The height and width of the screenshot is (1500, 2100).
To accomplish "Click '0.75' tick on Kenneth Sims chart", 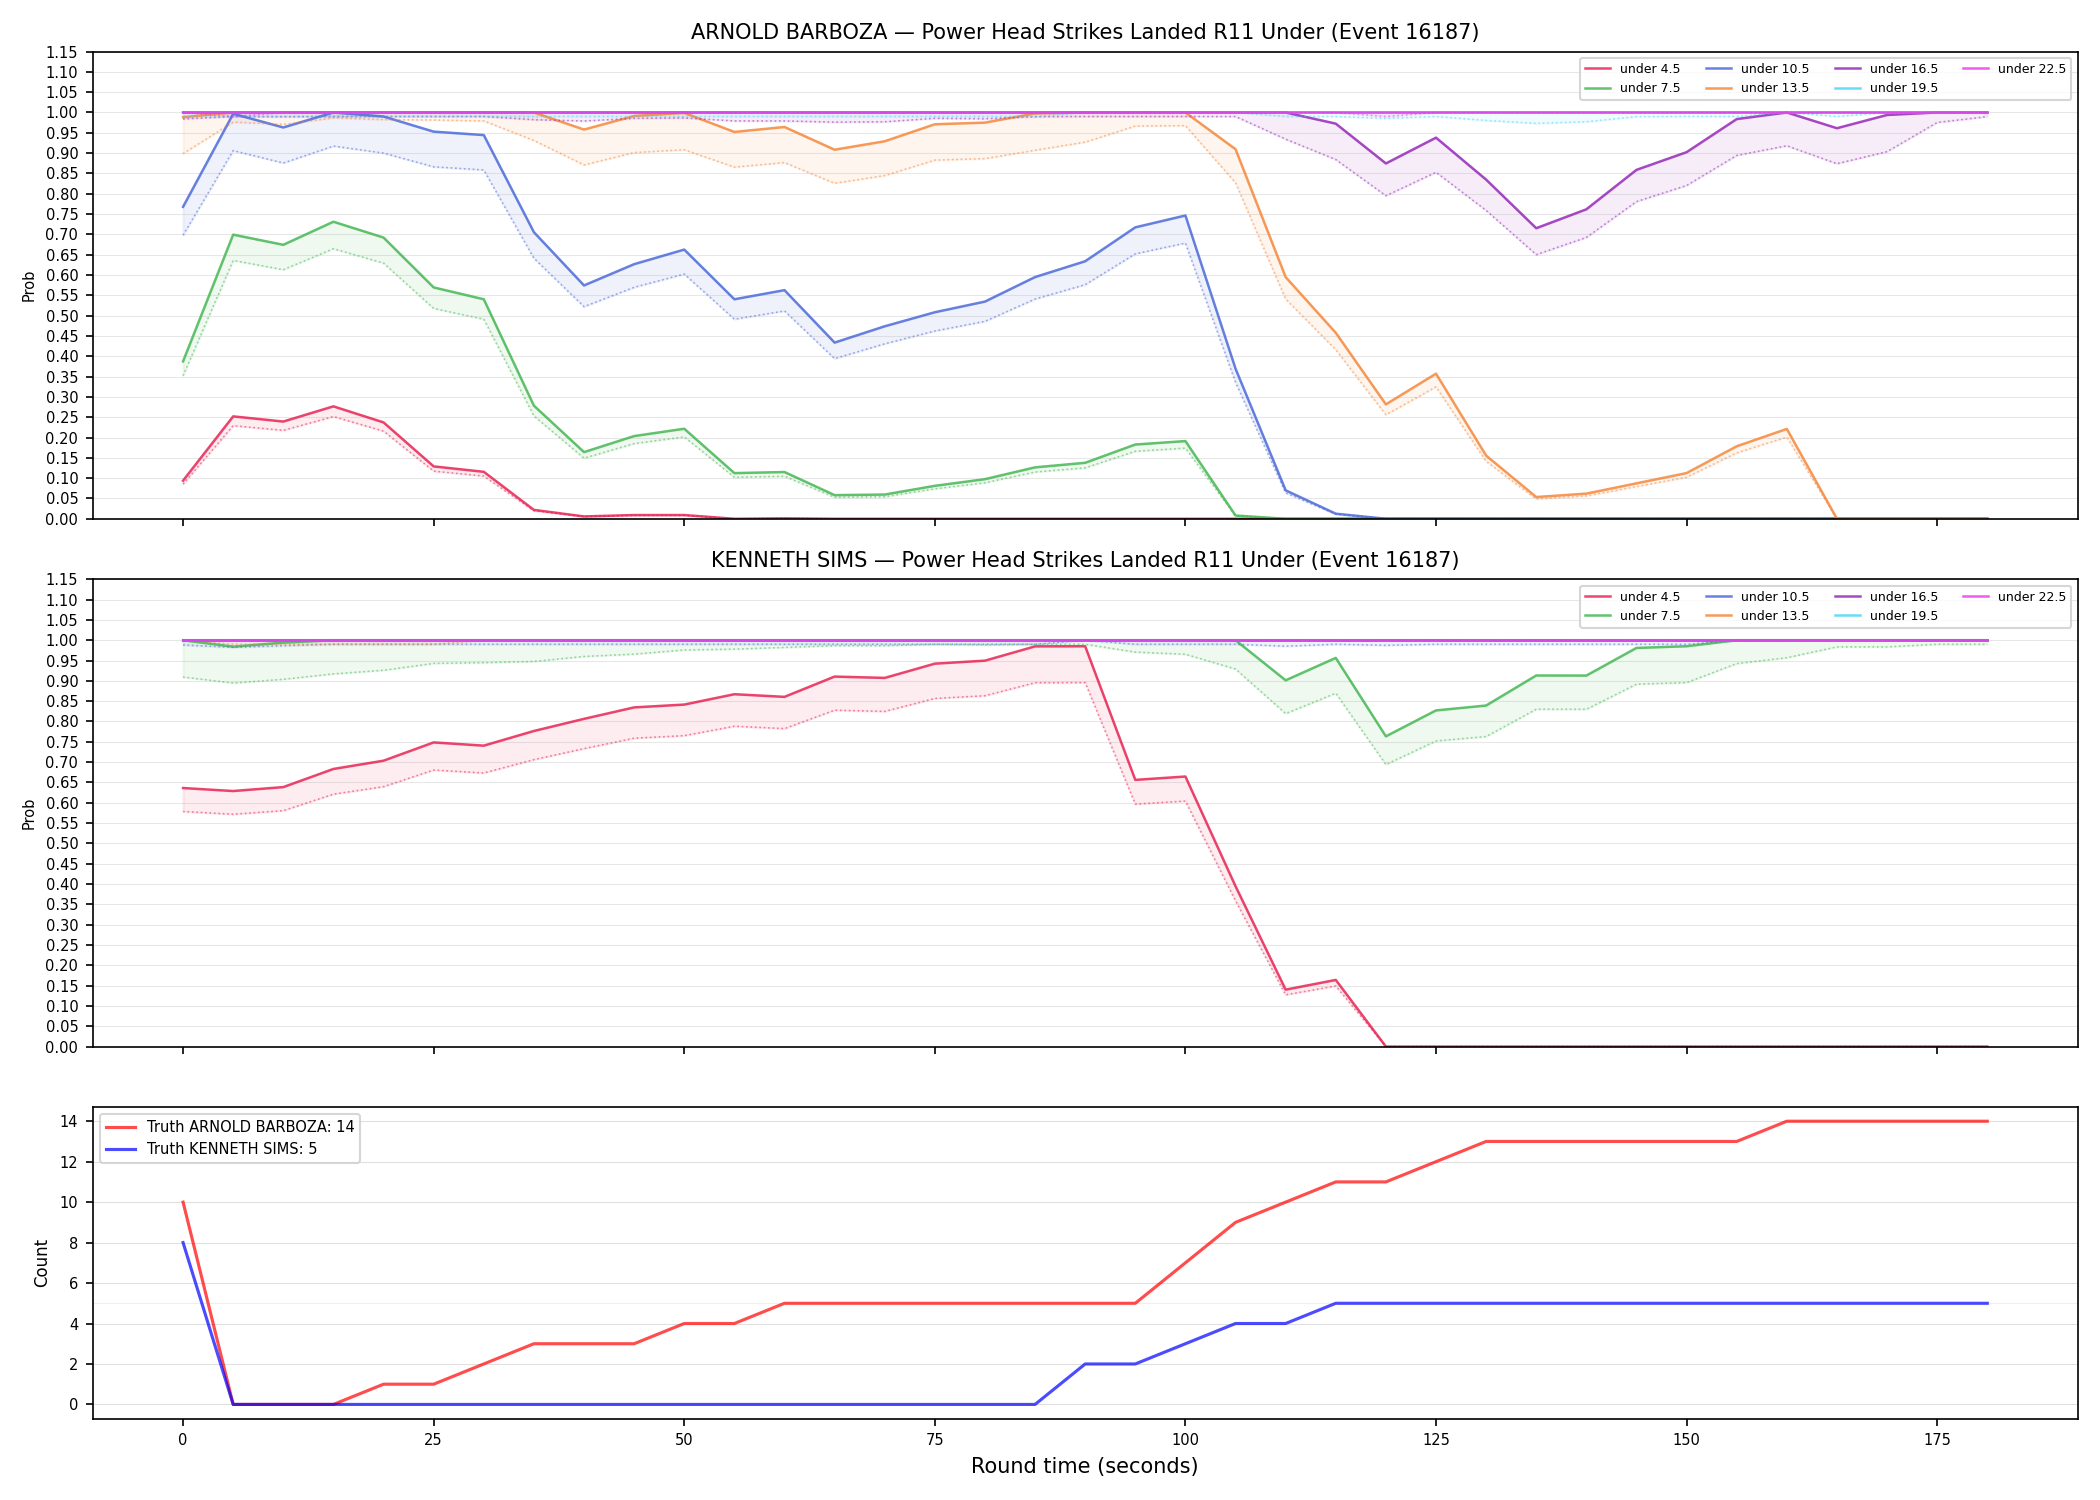I will (62, 742).
